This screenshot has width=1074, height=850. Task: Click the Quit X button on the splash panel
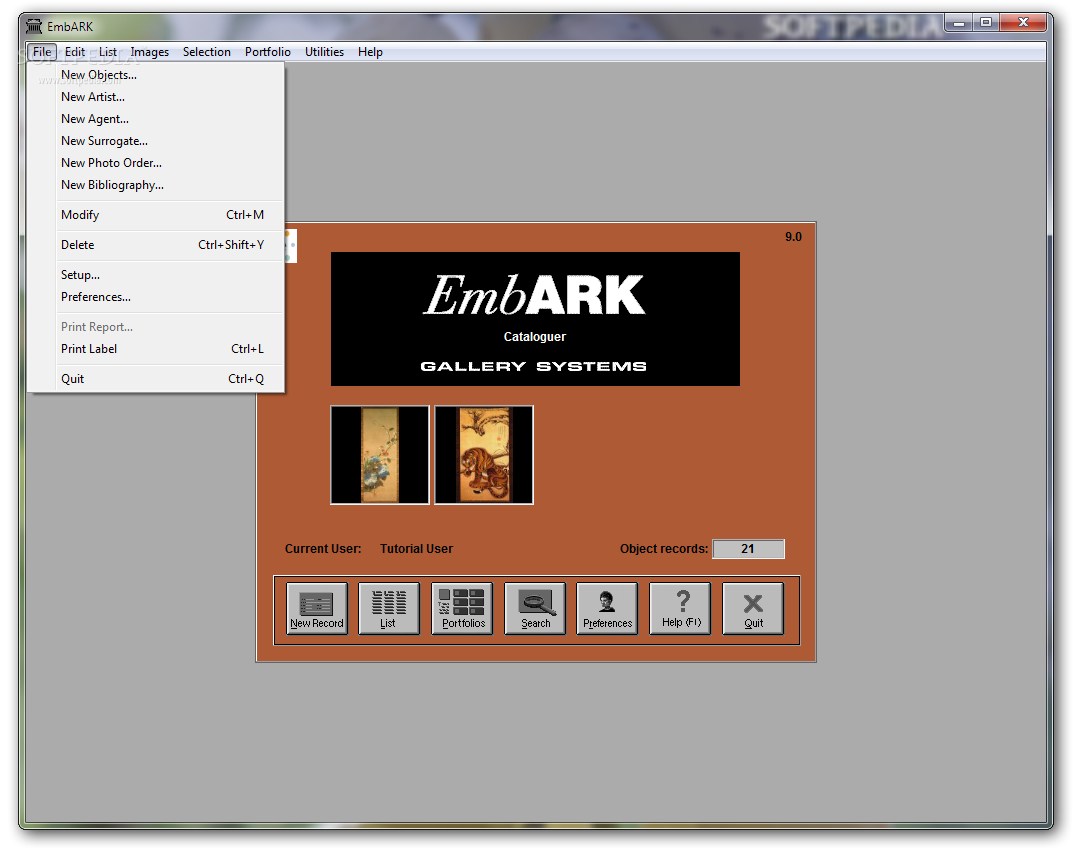(753, 608)
